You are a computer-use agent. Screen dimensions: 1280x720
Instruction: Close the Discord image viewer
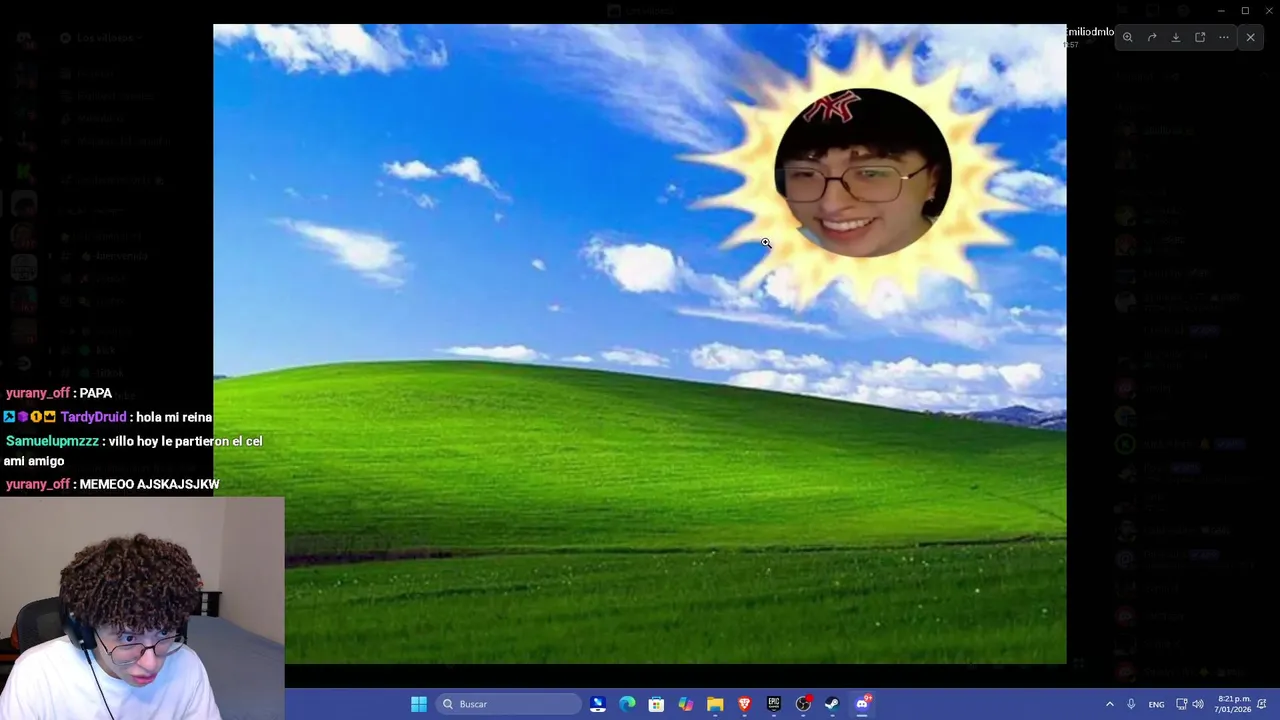coord(1250,37)
